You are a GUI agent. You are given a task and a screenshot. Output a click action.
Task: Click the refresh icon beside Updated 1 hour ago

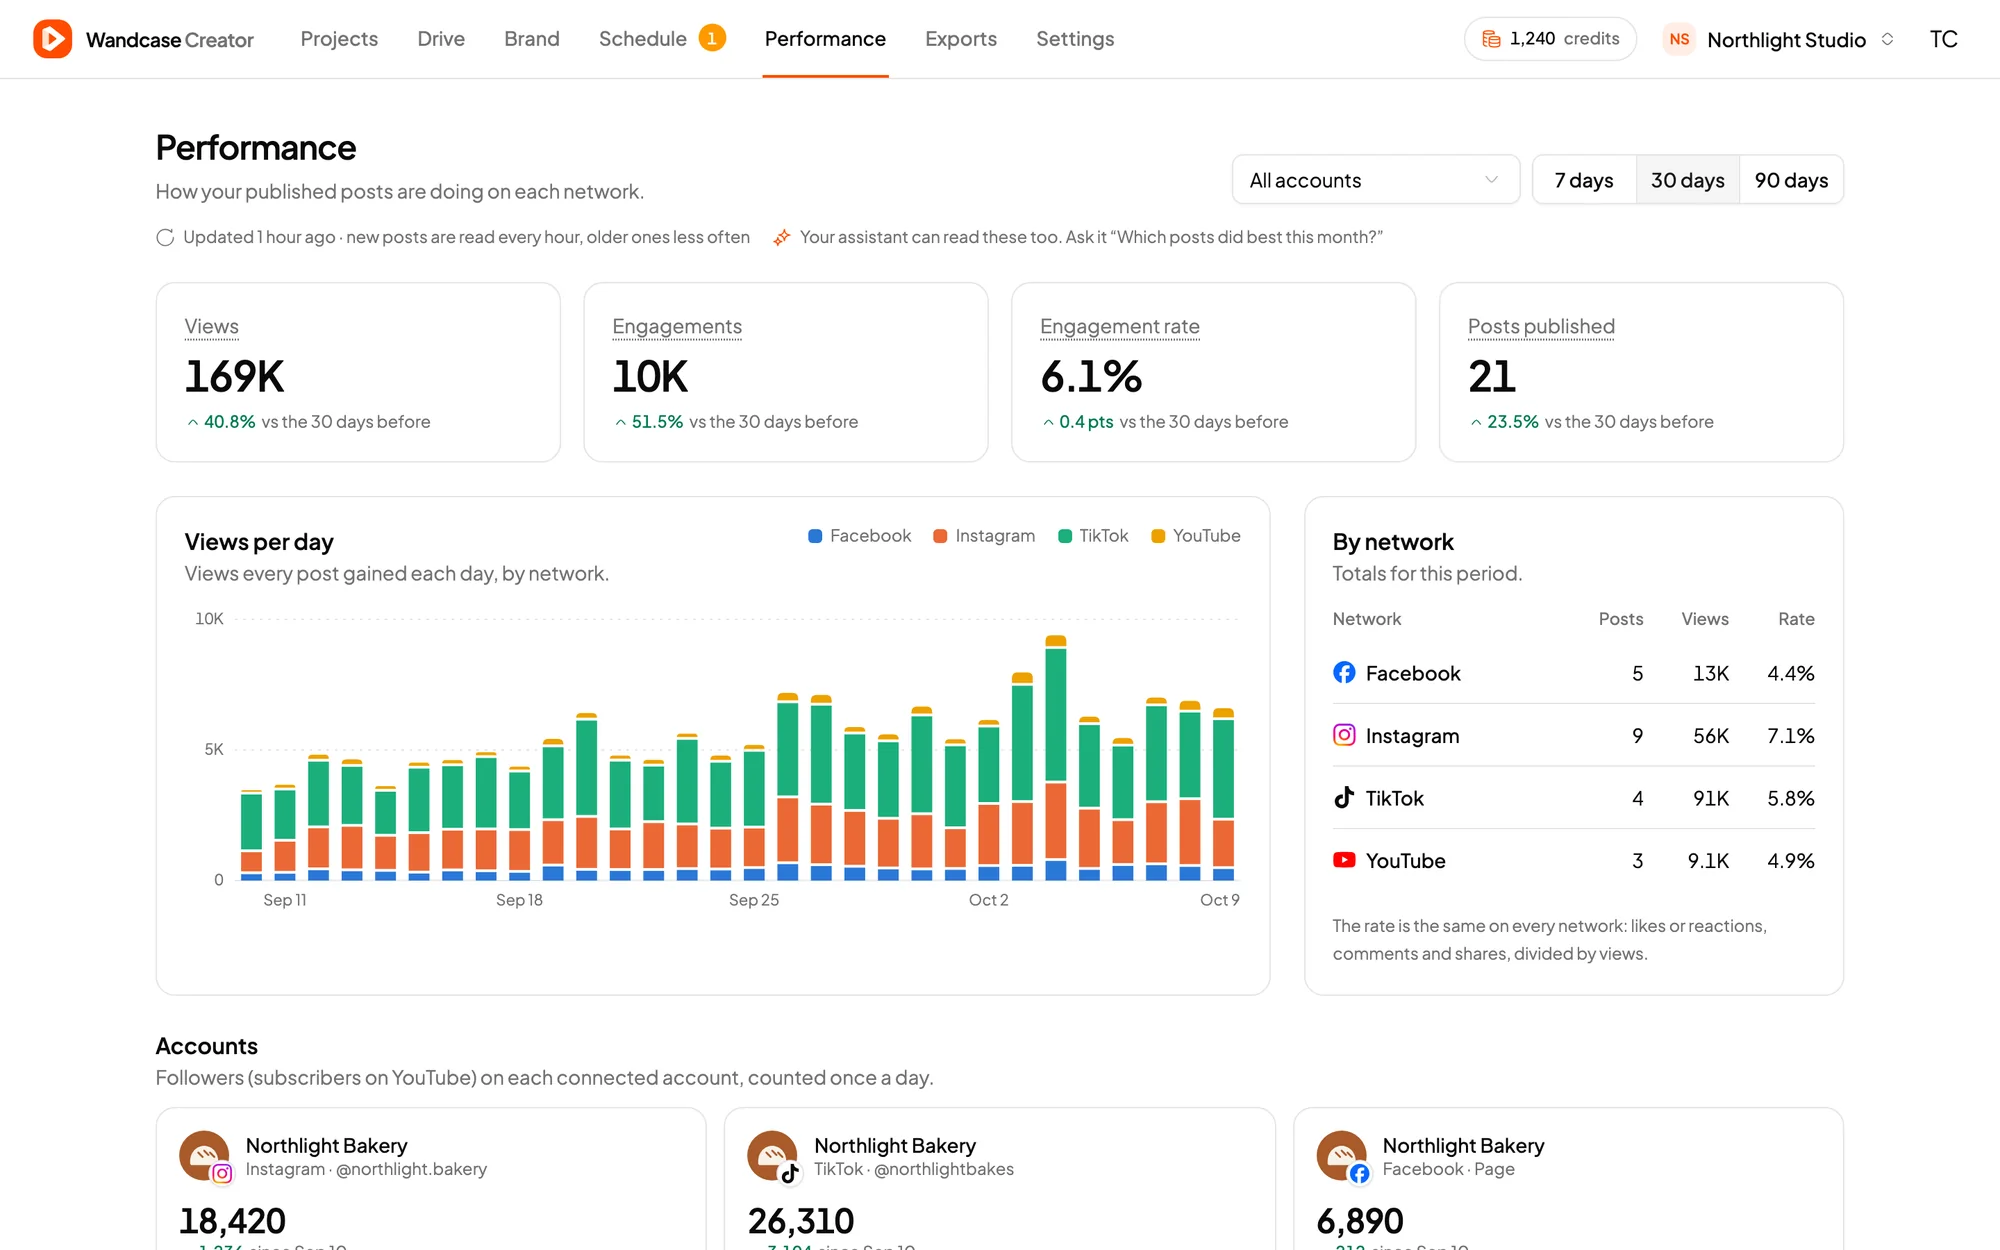point(165,237)
